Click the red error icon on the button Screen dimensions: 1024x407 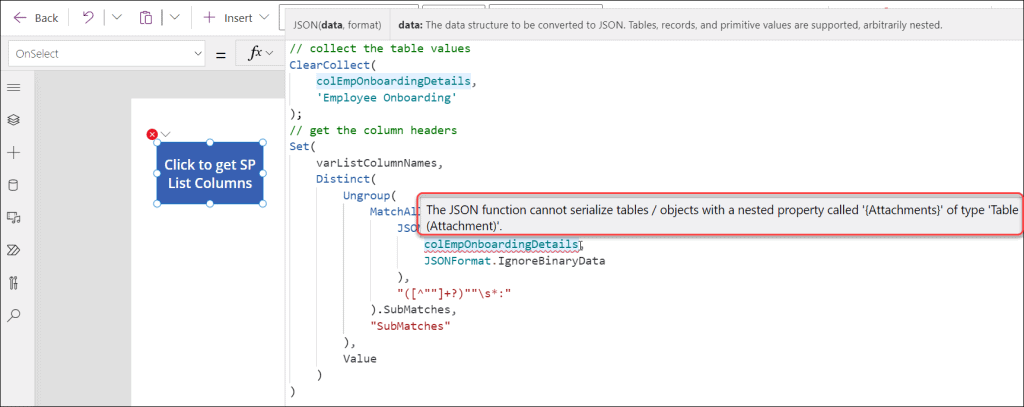click(x=152, y=135)
